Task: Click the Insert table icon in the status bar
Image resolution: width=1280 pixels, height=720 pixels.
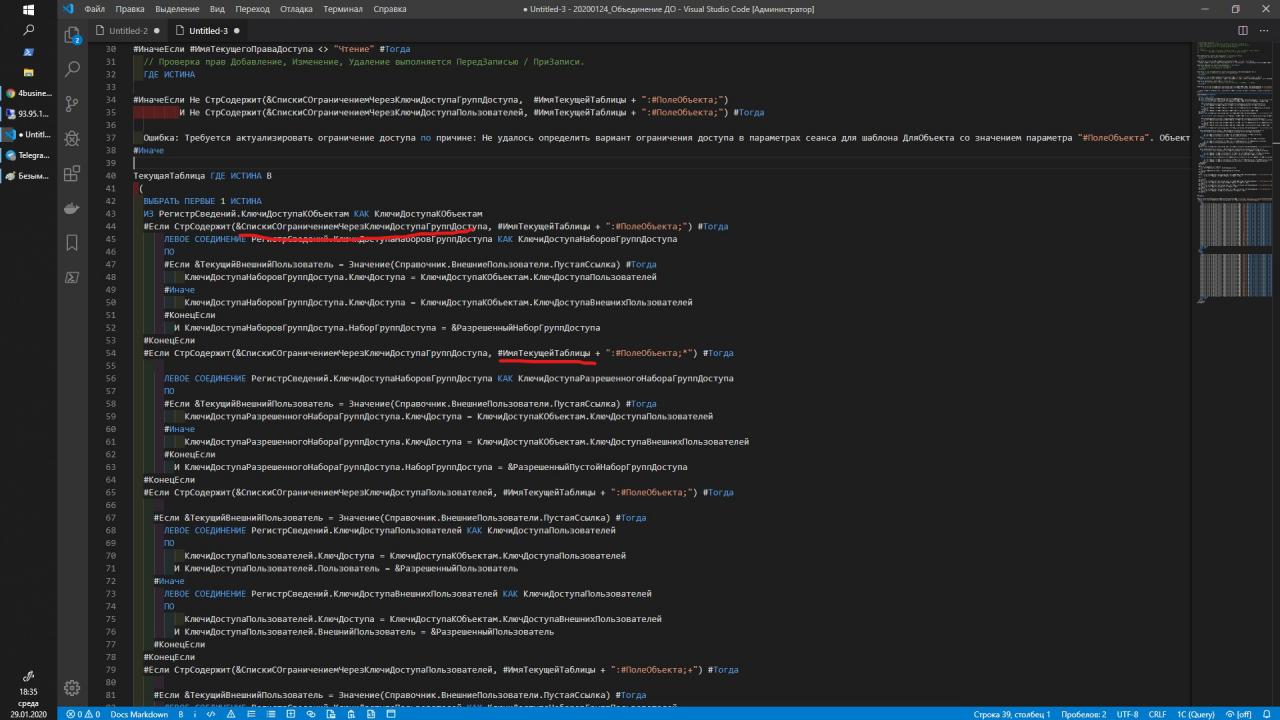Action: tap(291, 714)
